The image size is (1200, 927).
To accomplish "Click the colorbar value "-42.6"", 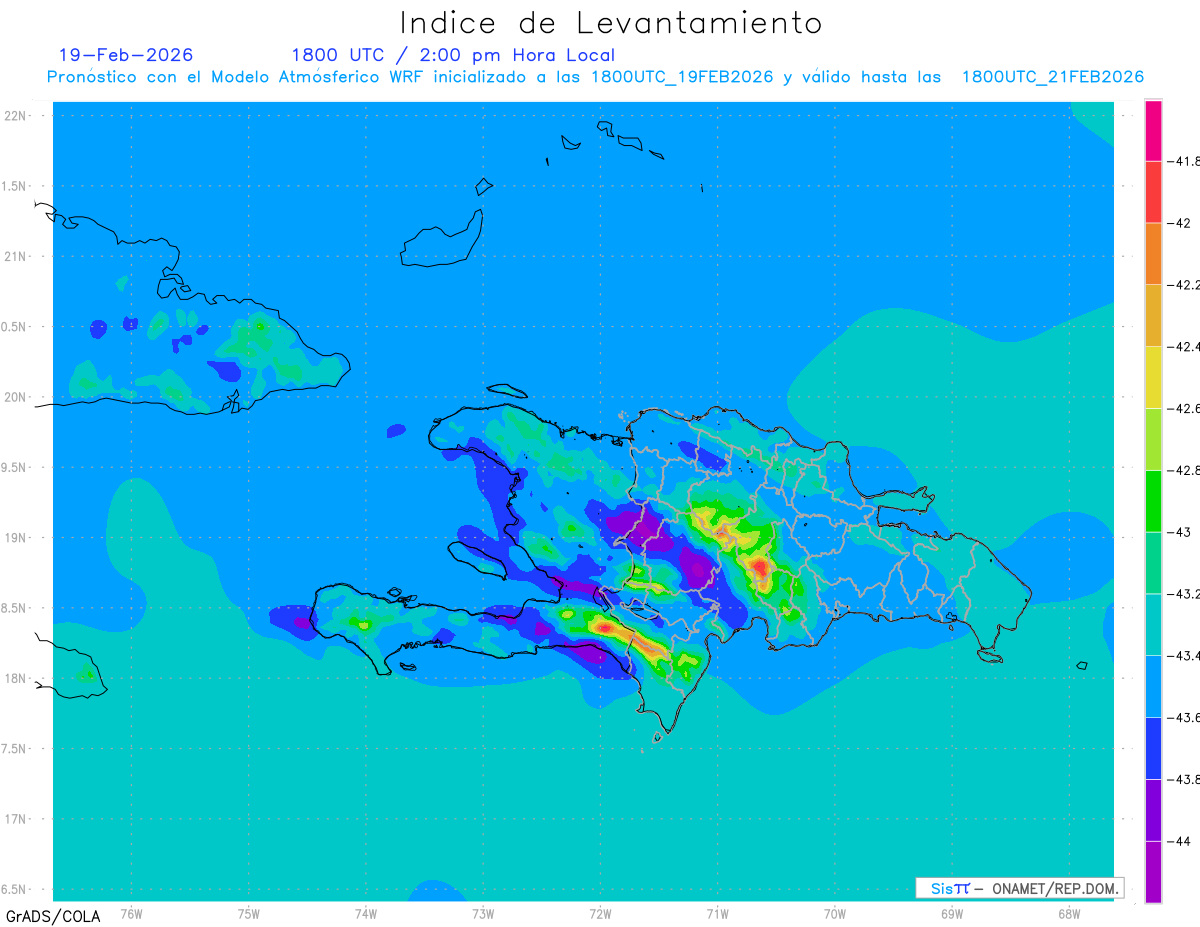I will (x=1184, y=408).
